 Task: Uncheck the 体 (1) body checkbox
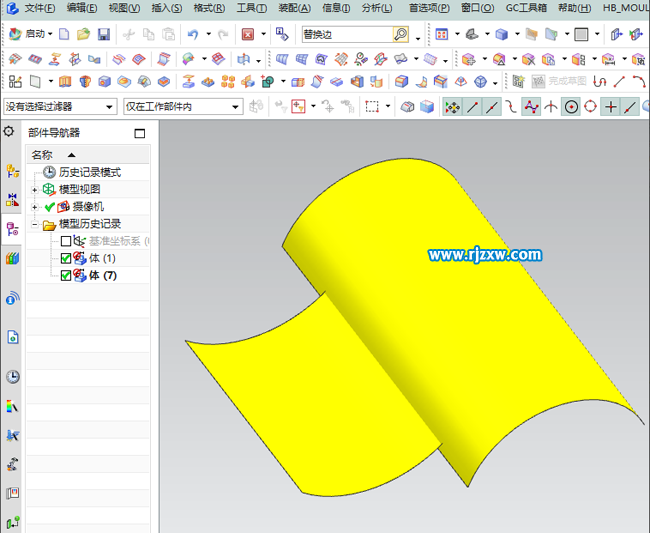click(x=66, y=259)
